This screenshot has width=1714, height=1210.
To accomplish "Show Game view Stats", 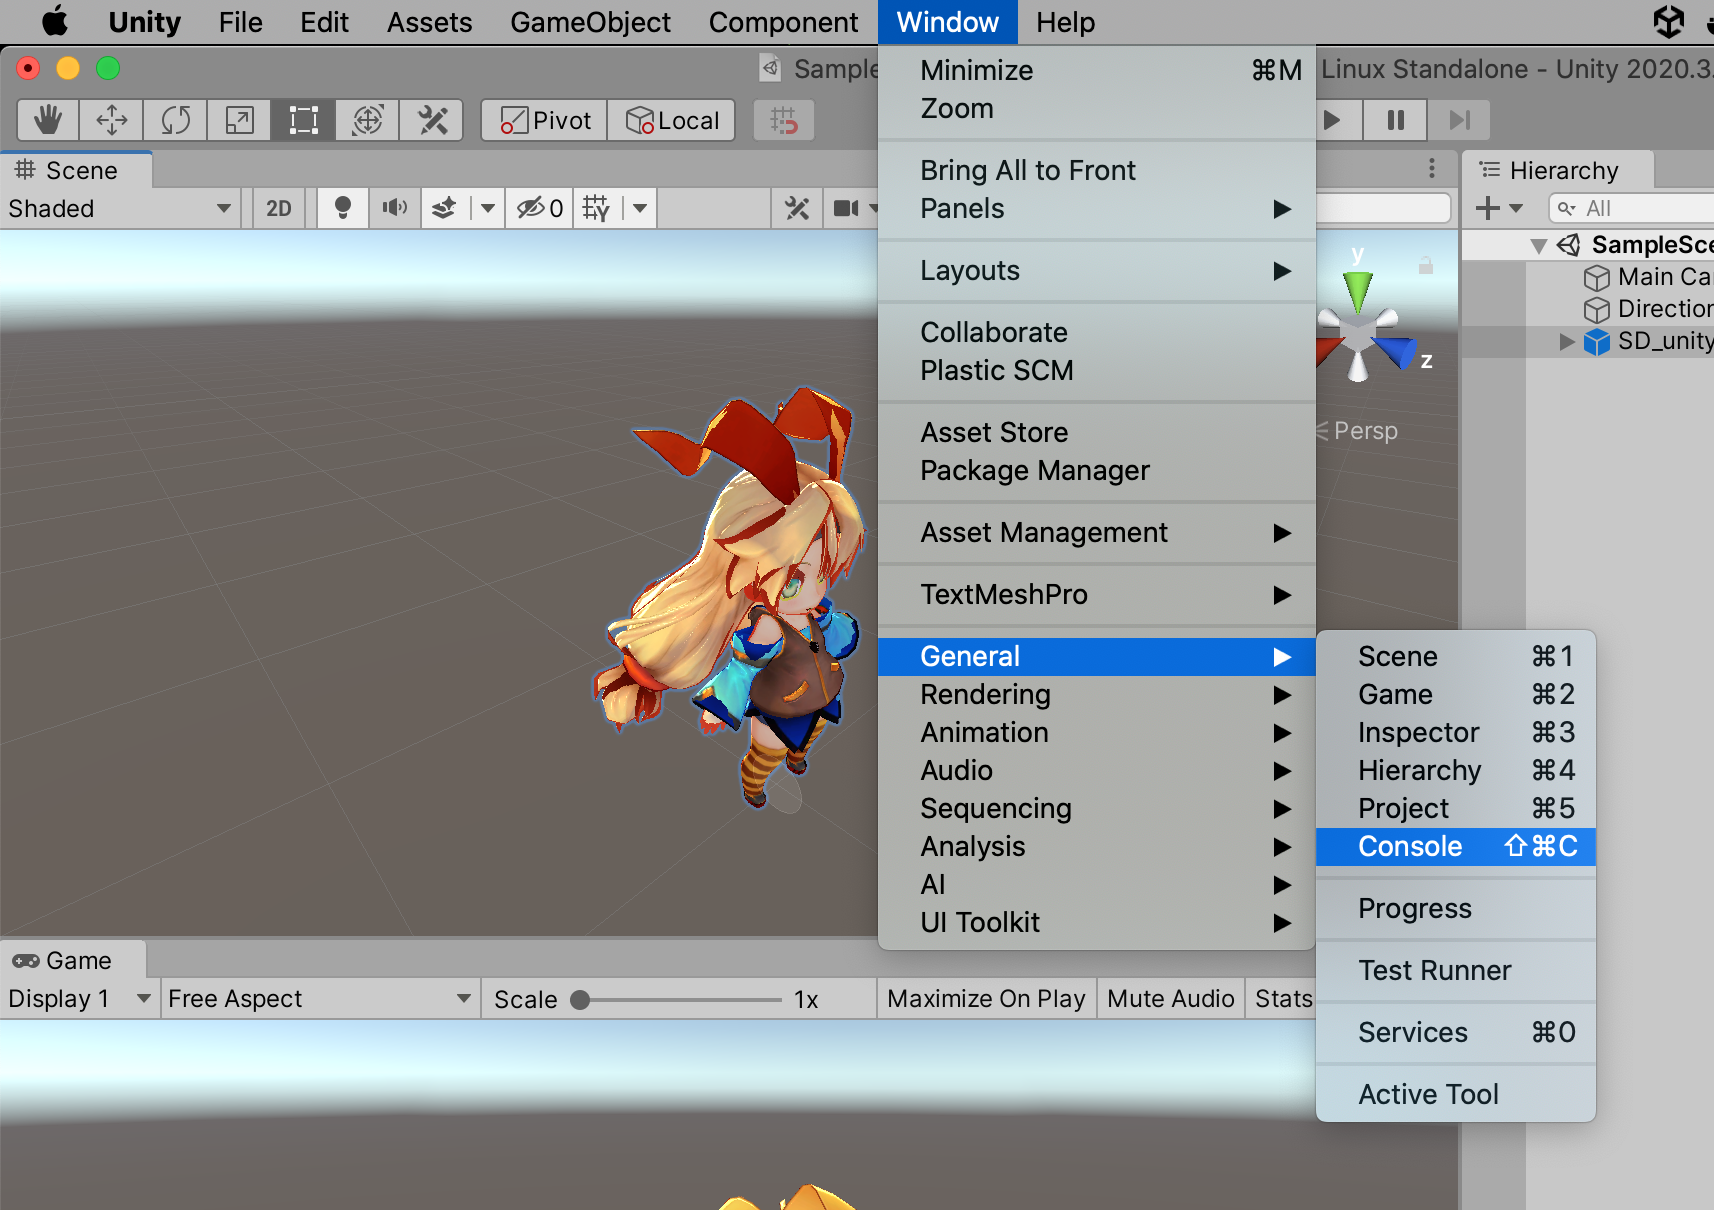I will click(x=1283, y=998).
